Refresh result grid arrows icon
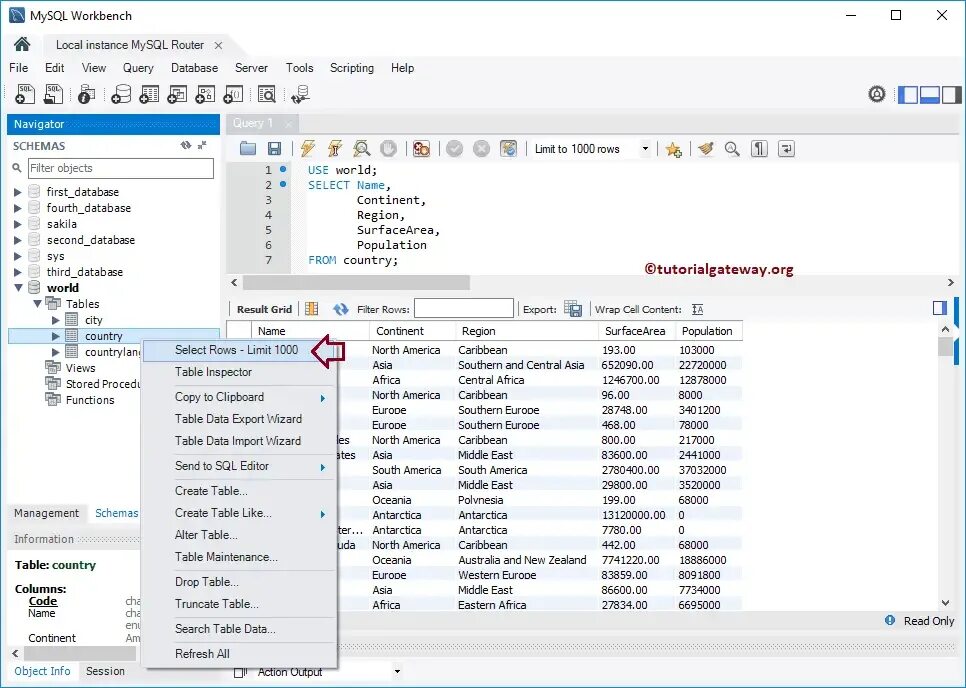The height and width of the screenshot is (688, 966). point(340,309)
